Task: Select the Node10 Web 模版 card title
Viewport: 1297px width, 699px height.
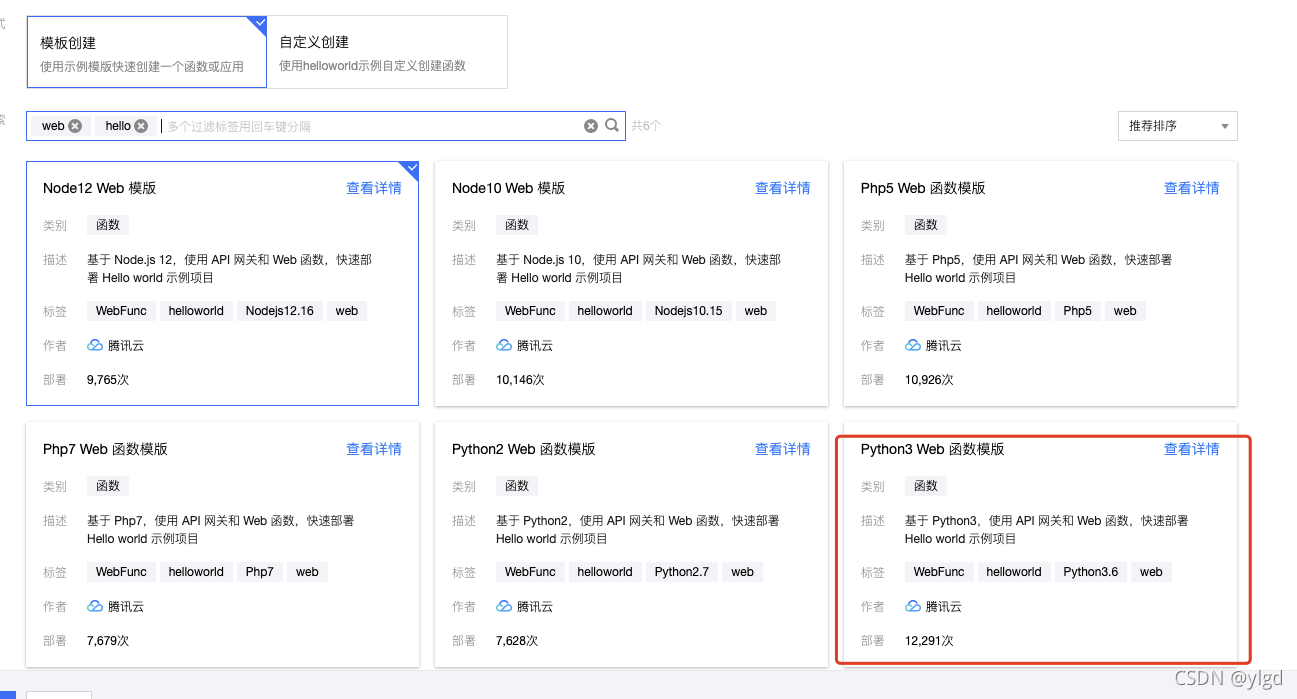Action: point(509,188)
